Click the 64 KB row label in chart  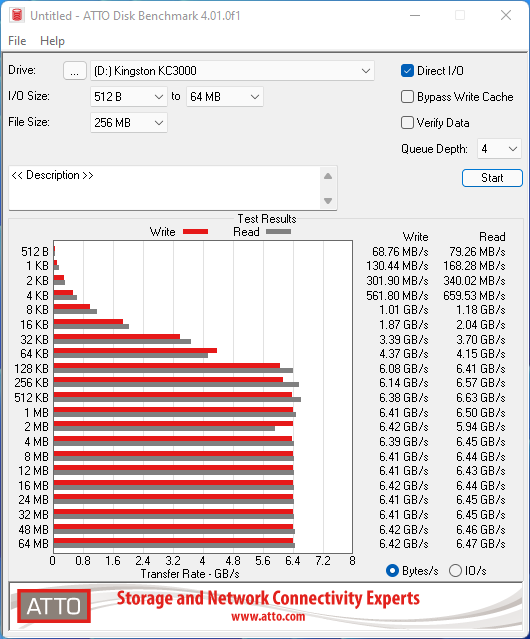click(34, 354)
